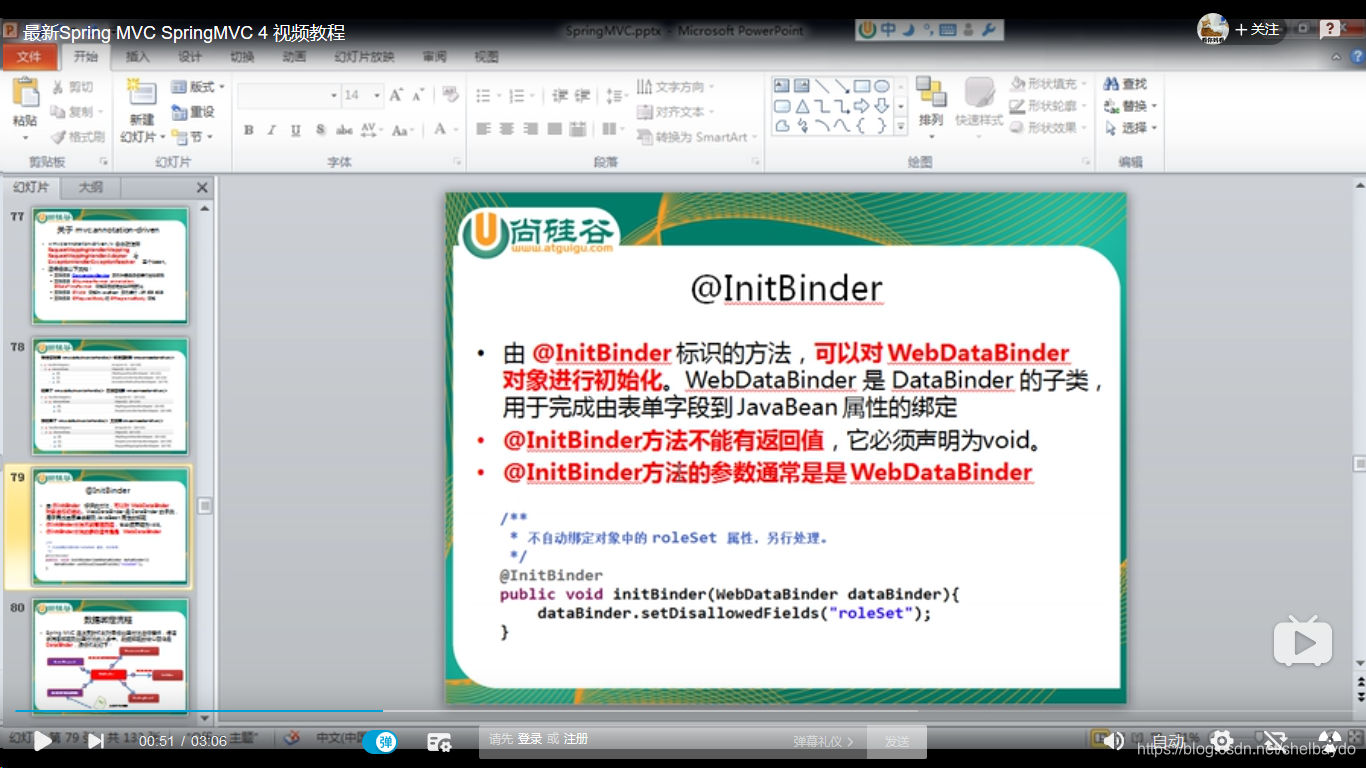Open the font name combo box
Viewport: 1366px width, 768px height.
click(288, 95)
